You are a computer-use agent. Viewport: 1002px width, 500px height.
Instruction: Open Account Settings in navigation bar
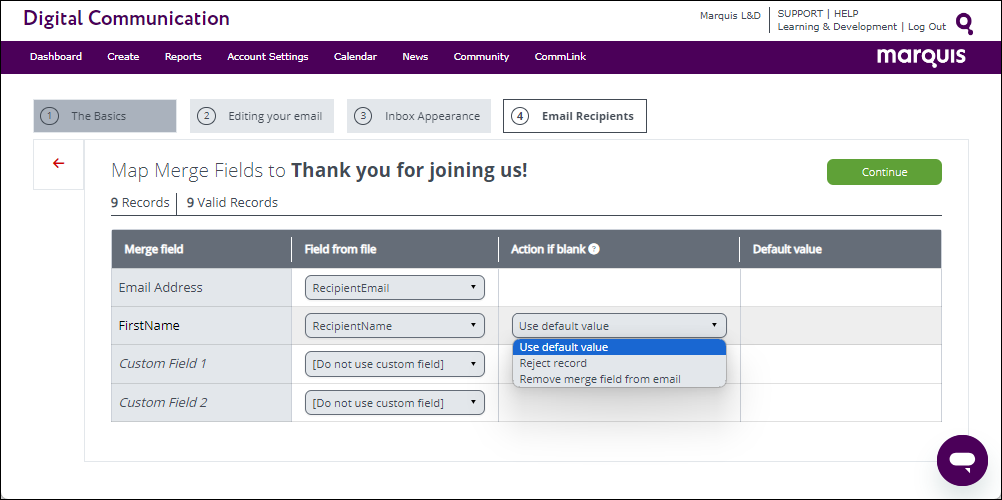click(x=267, y=57)
